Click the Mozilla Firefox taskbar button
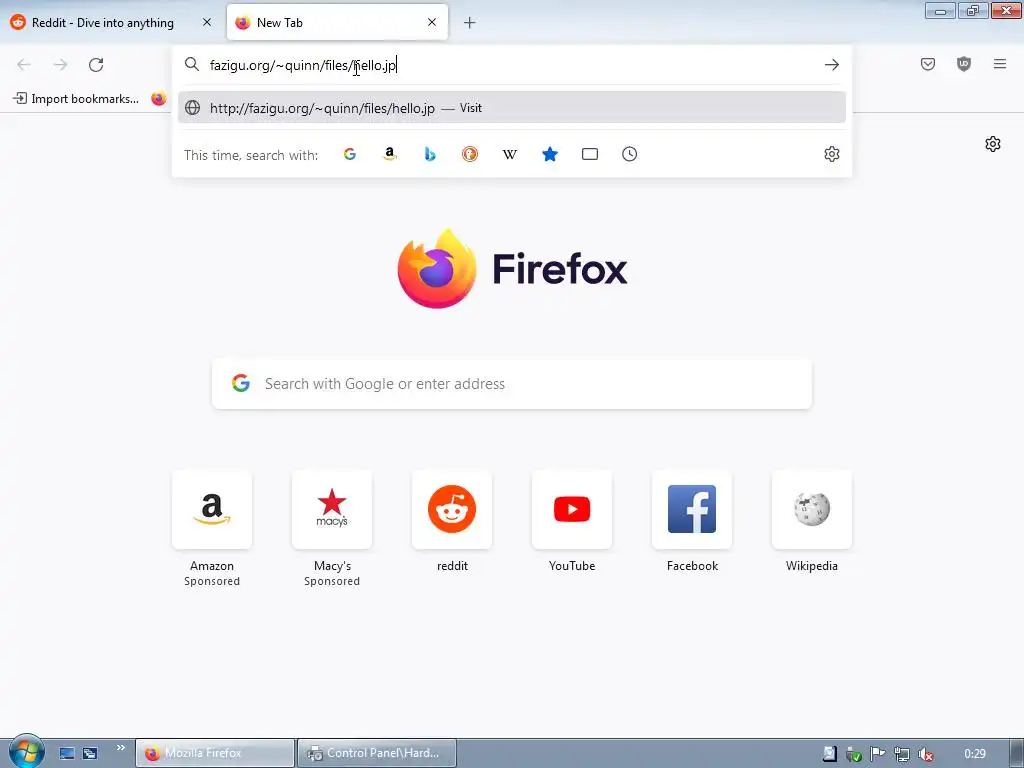 tap(215, 753)
